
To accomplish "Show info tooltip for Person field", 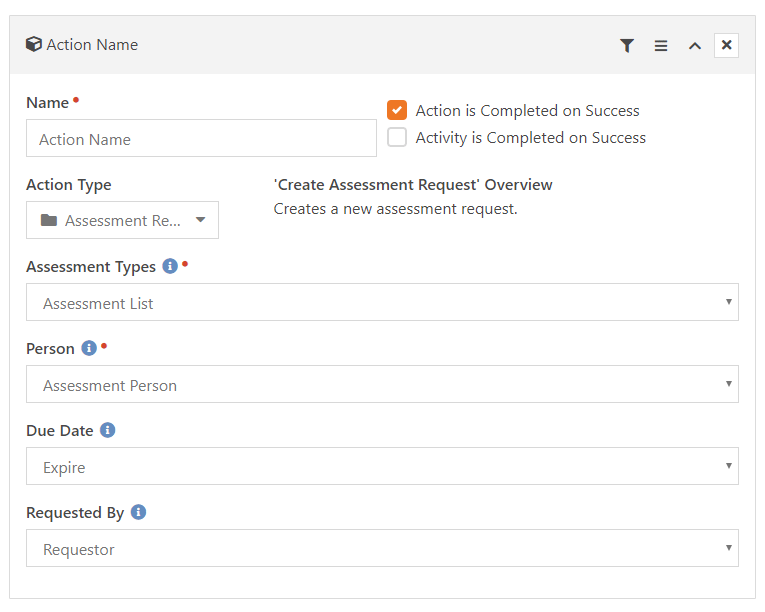I will click(89, 348).
